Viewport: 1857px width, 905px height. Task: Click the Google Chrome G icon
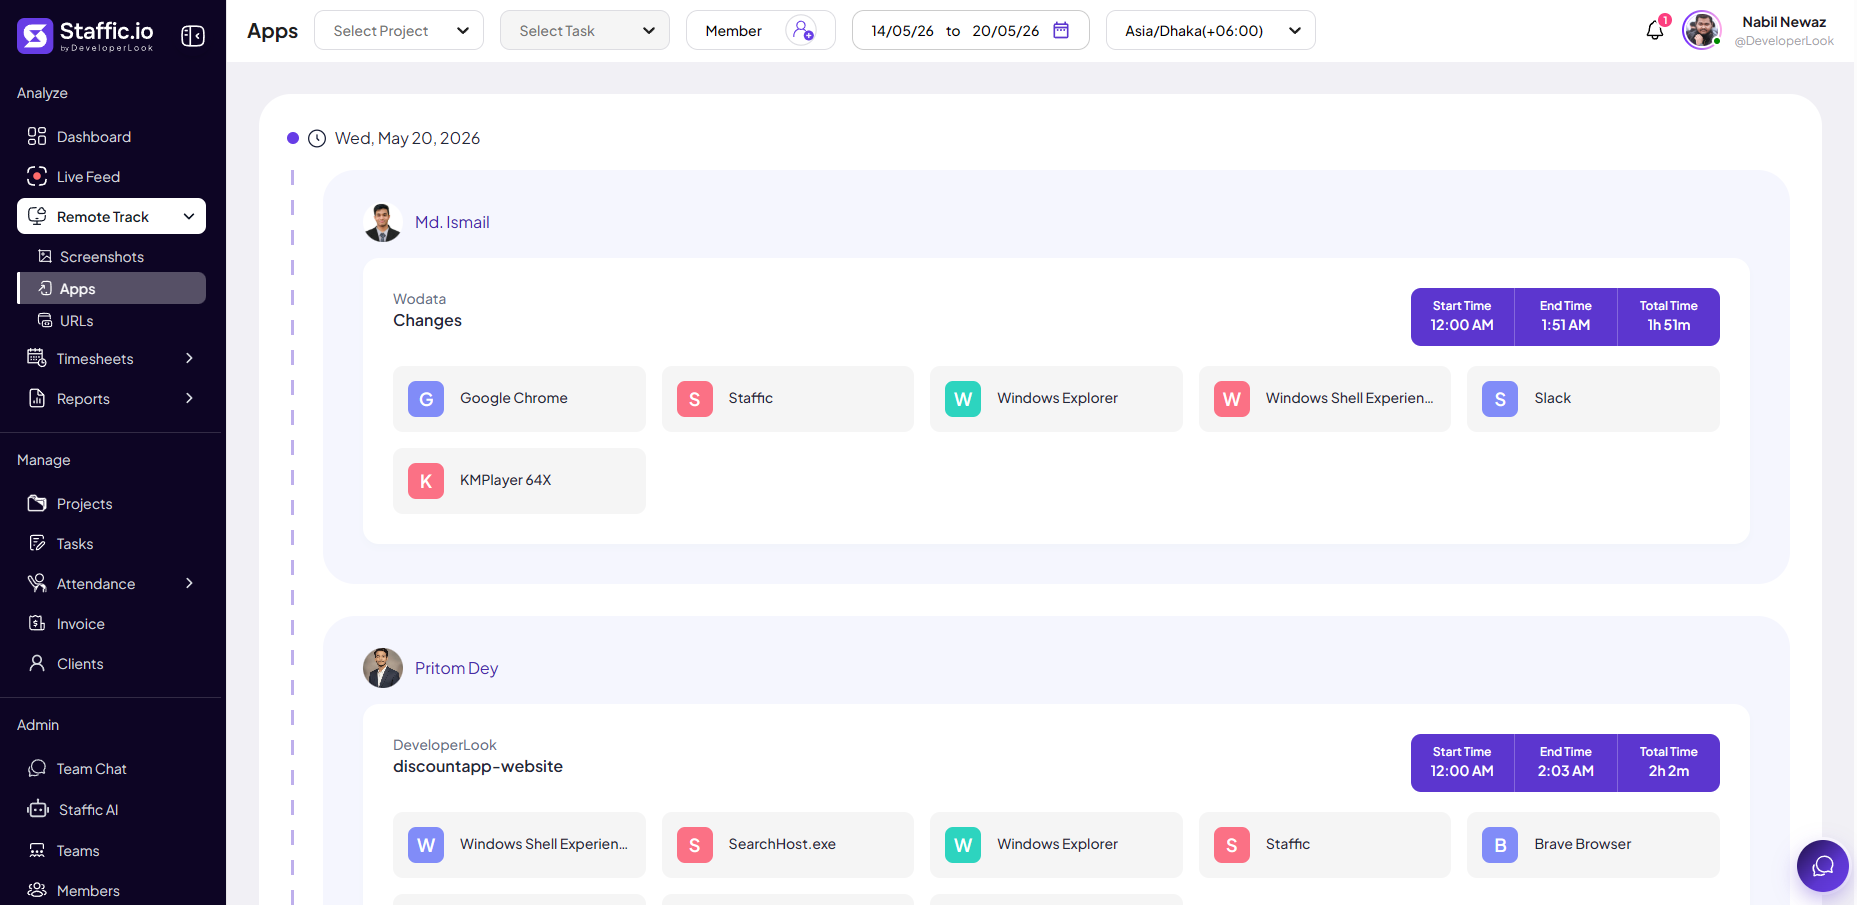click(x=426, y=399)
